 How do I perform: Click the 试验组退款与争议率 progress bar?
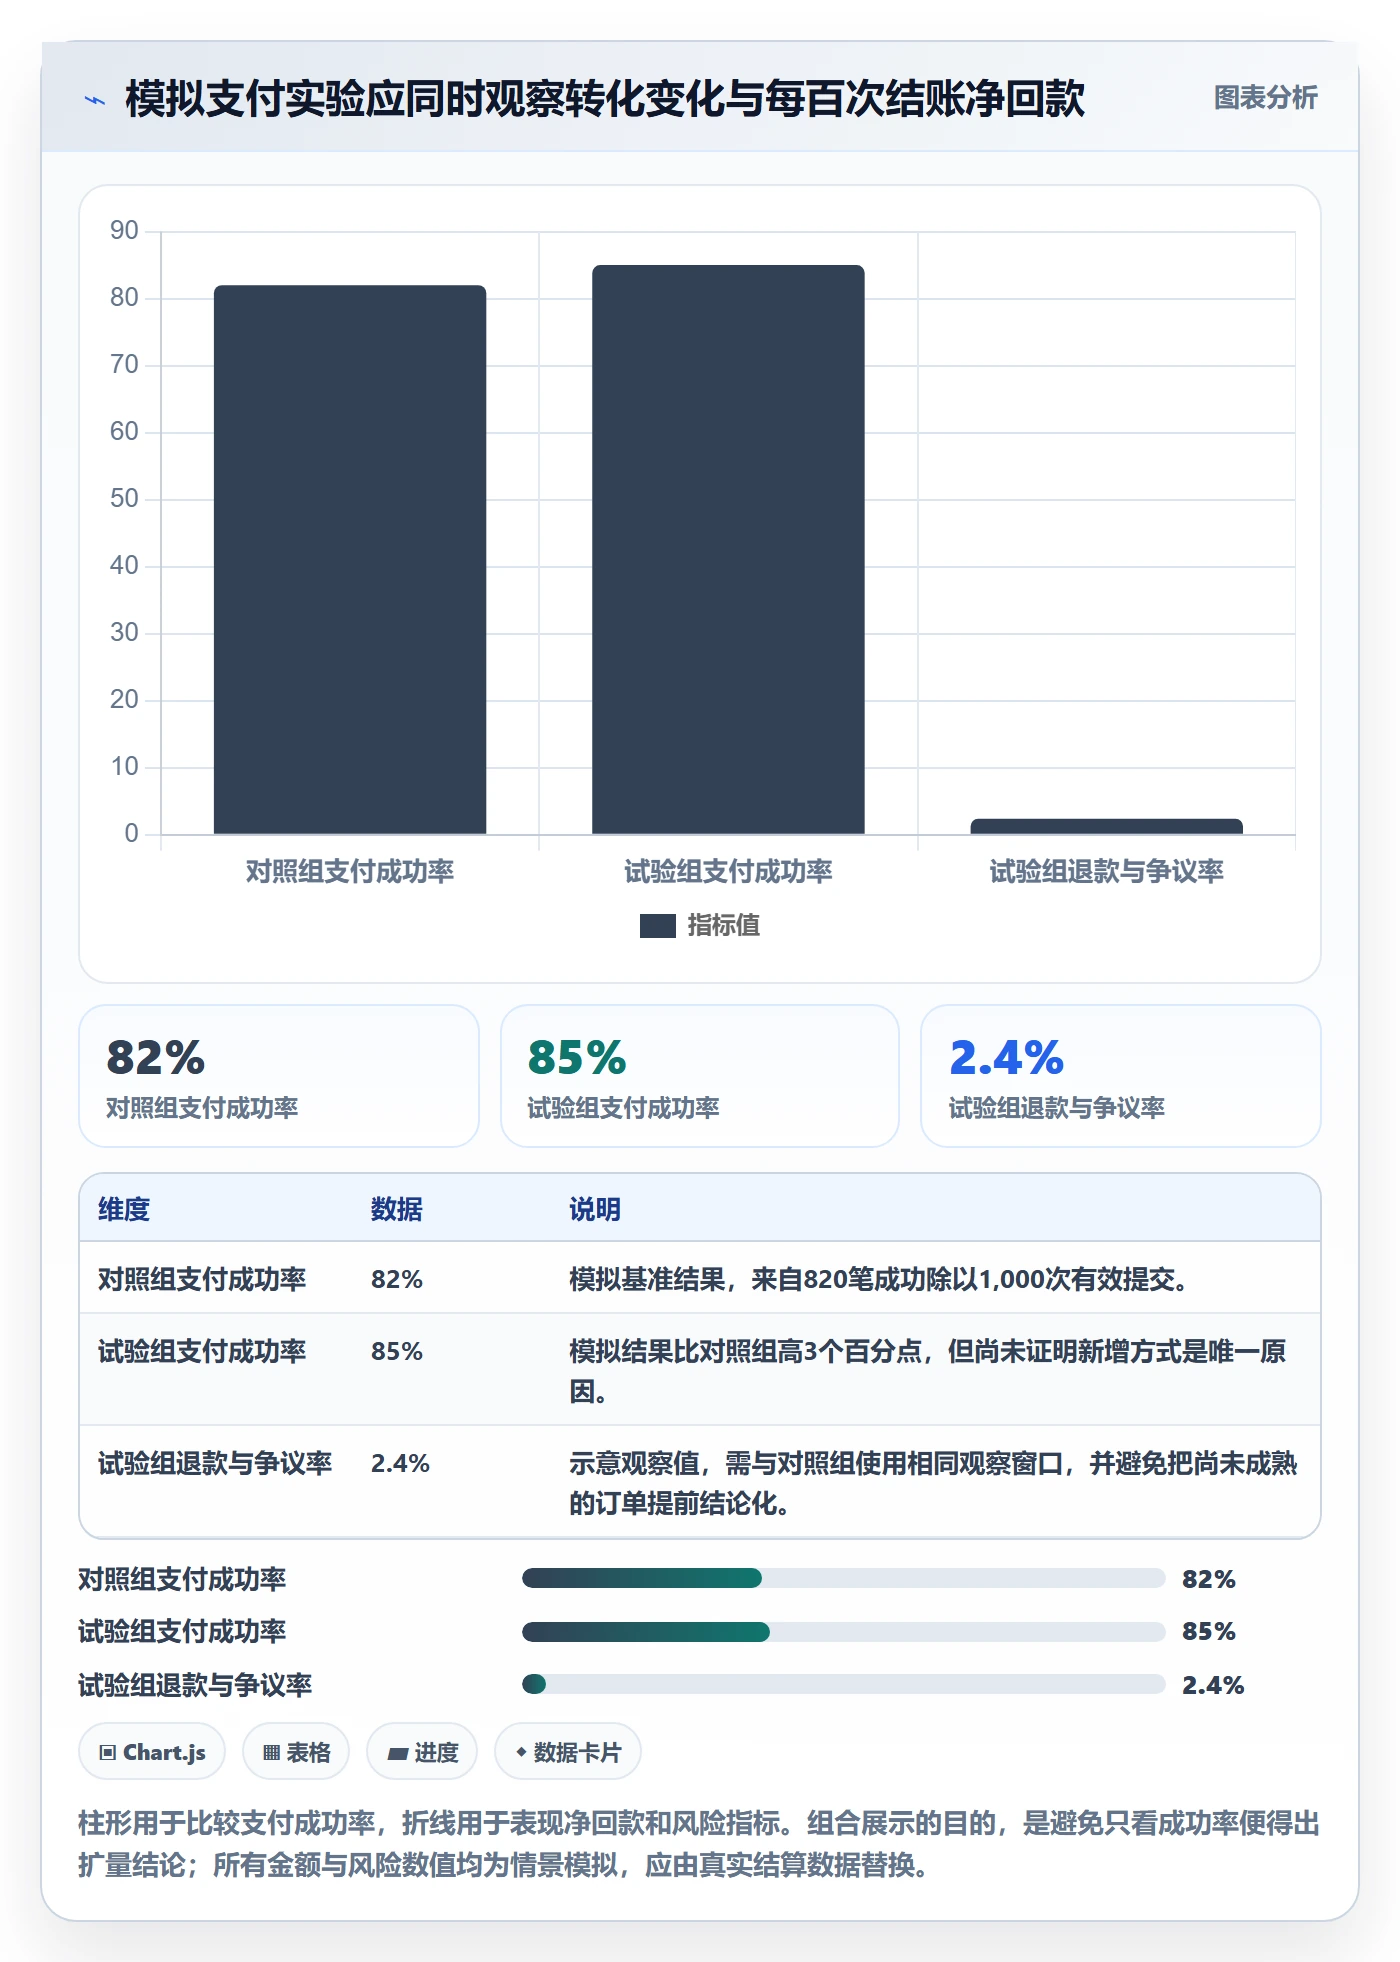(x=843, y=1684)
